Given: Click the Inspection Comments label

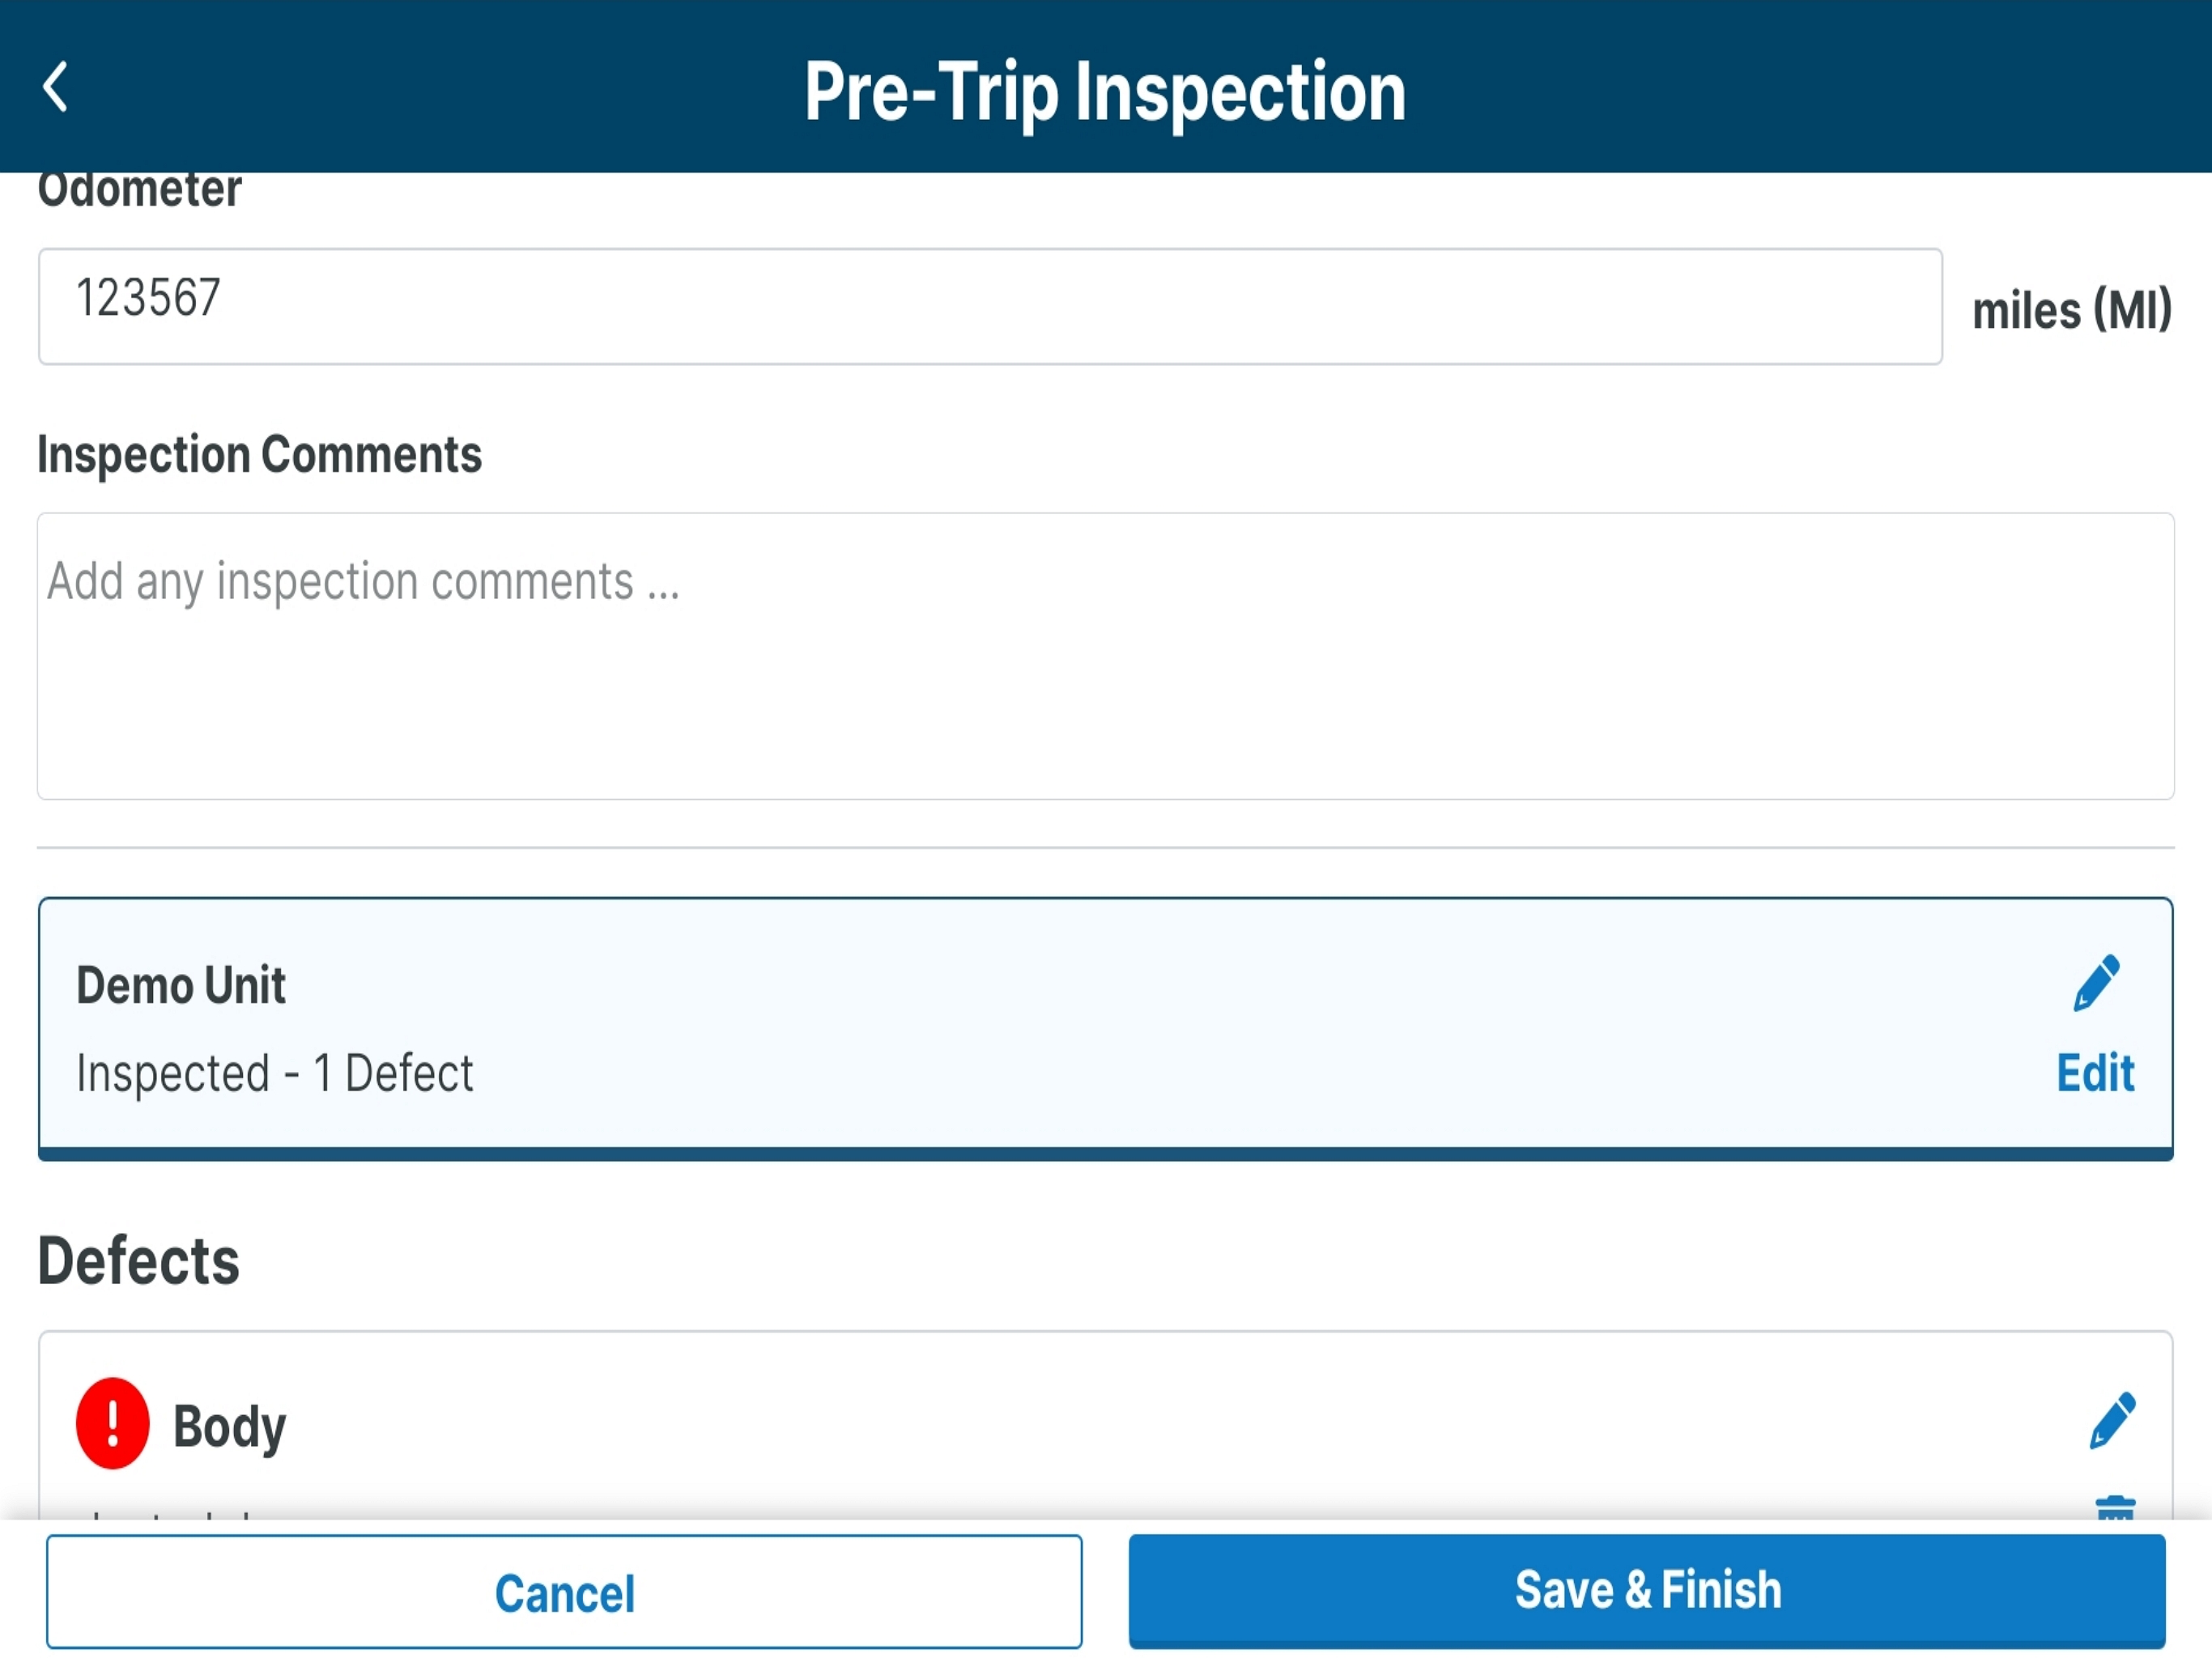Looking at the screenshot, I should (x=259, y=455).
